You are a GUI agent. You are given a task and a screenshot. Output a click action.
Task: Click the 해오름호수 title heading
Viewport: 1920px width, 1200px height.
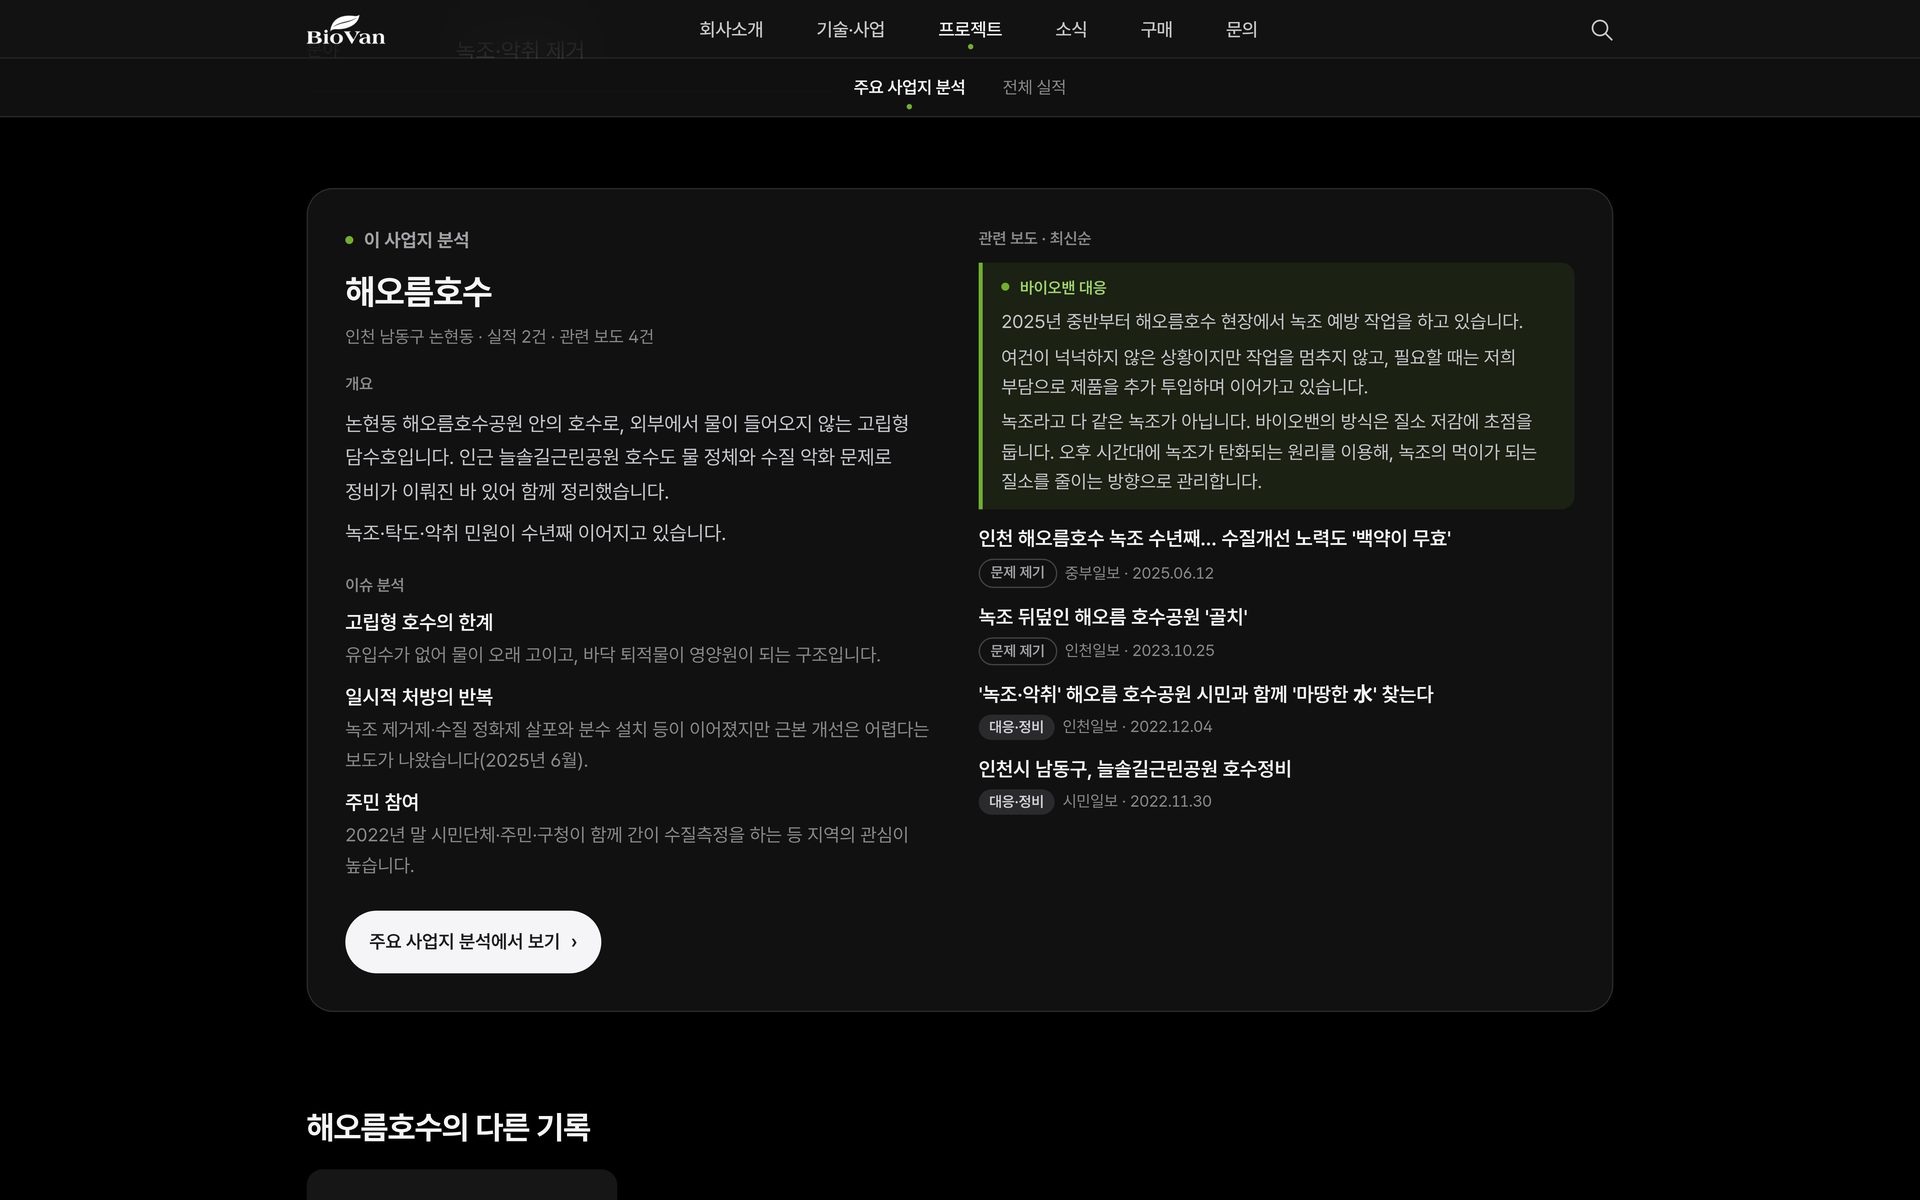click(x=418, y=291)
